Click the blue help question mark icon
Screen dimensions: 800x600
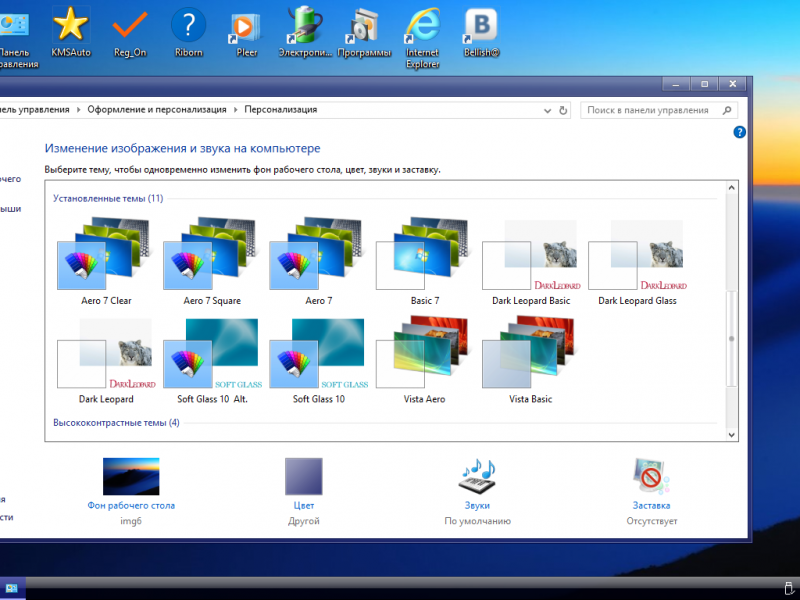740,132
